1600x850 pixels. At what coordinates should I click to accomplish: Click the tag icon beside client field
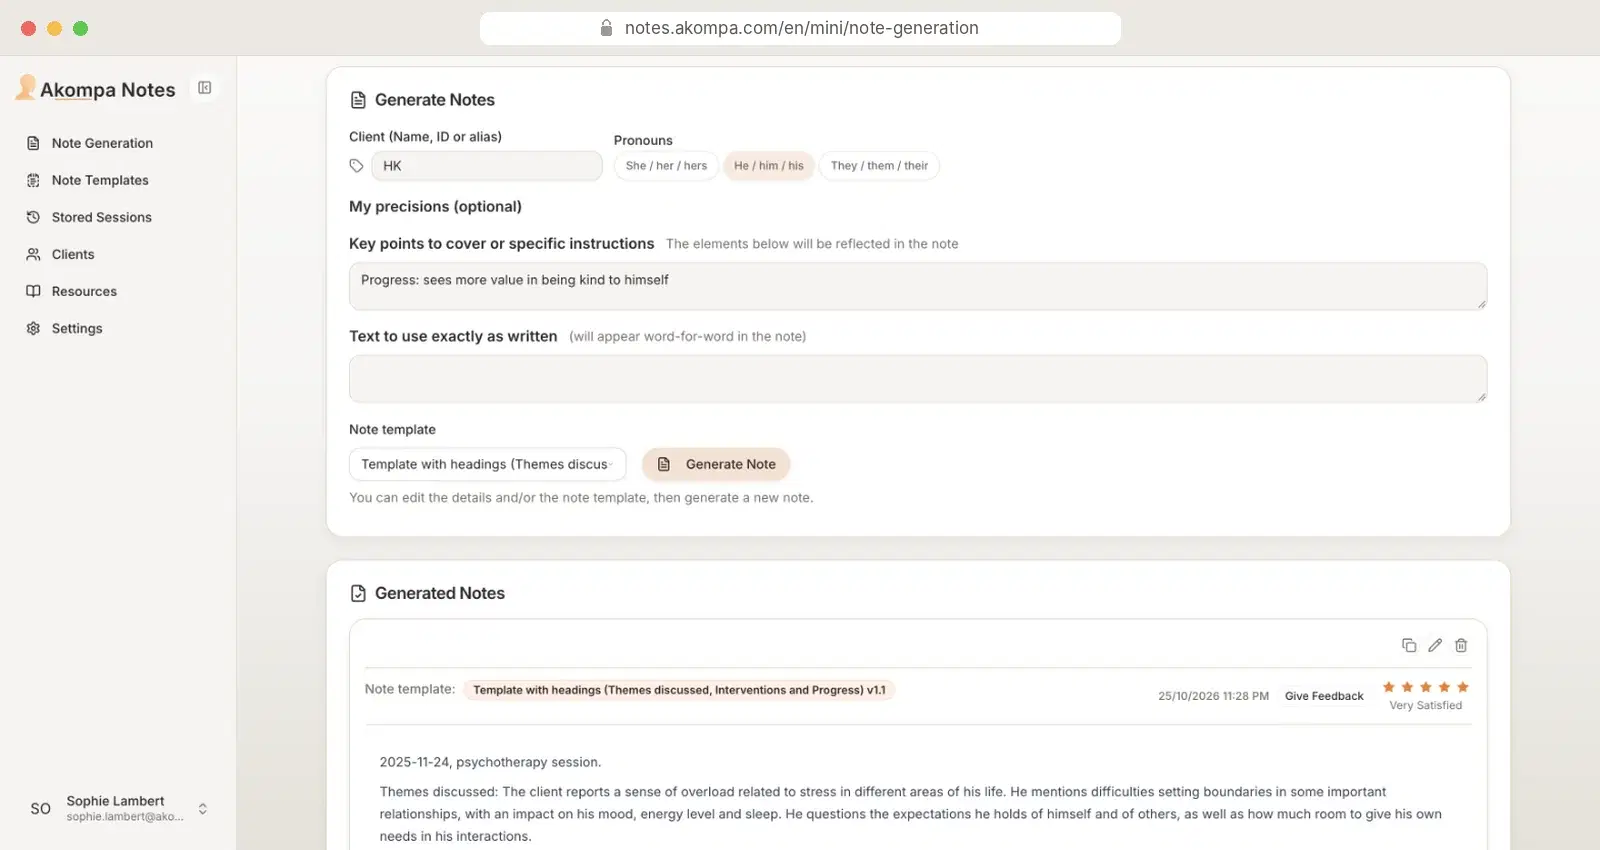tap(356, 166)
